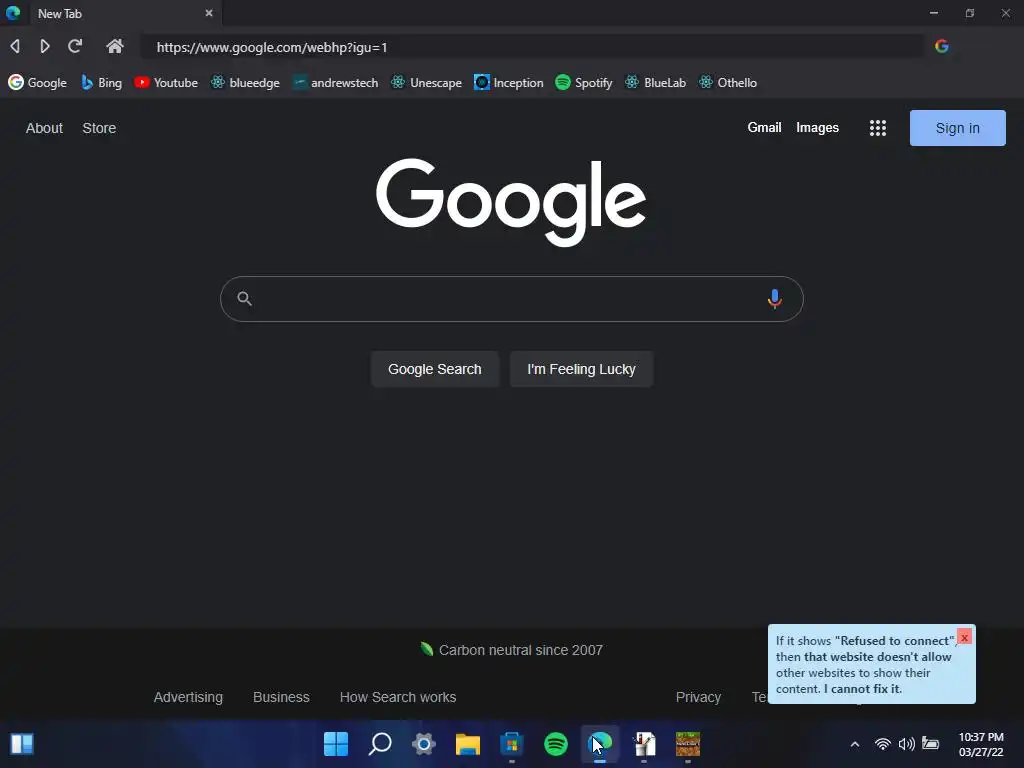Open the Google bookmark

pos(38,82)
